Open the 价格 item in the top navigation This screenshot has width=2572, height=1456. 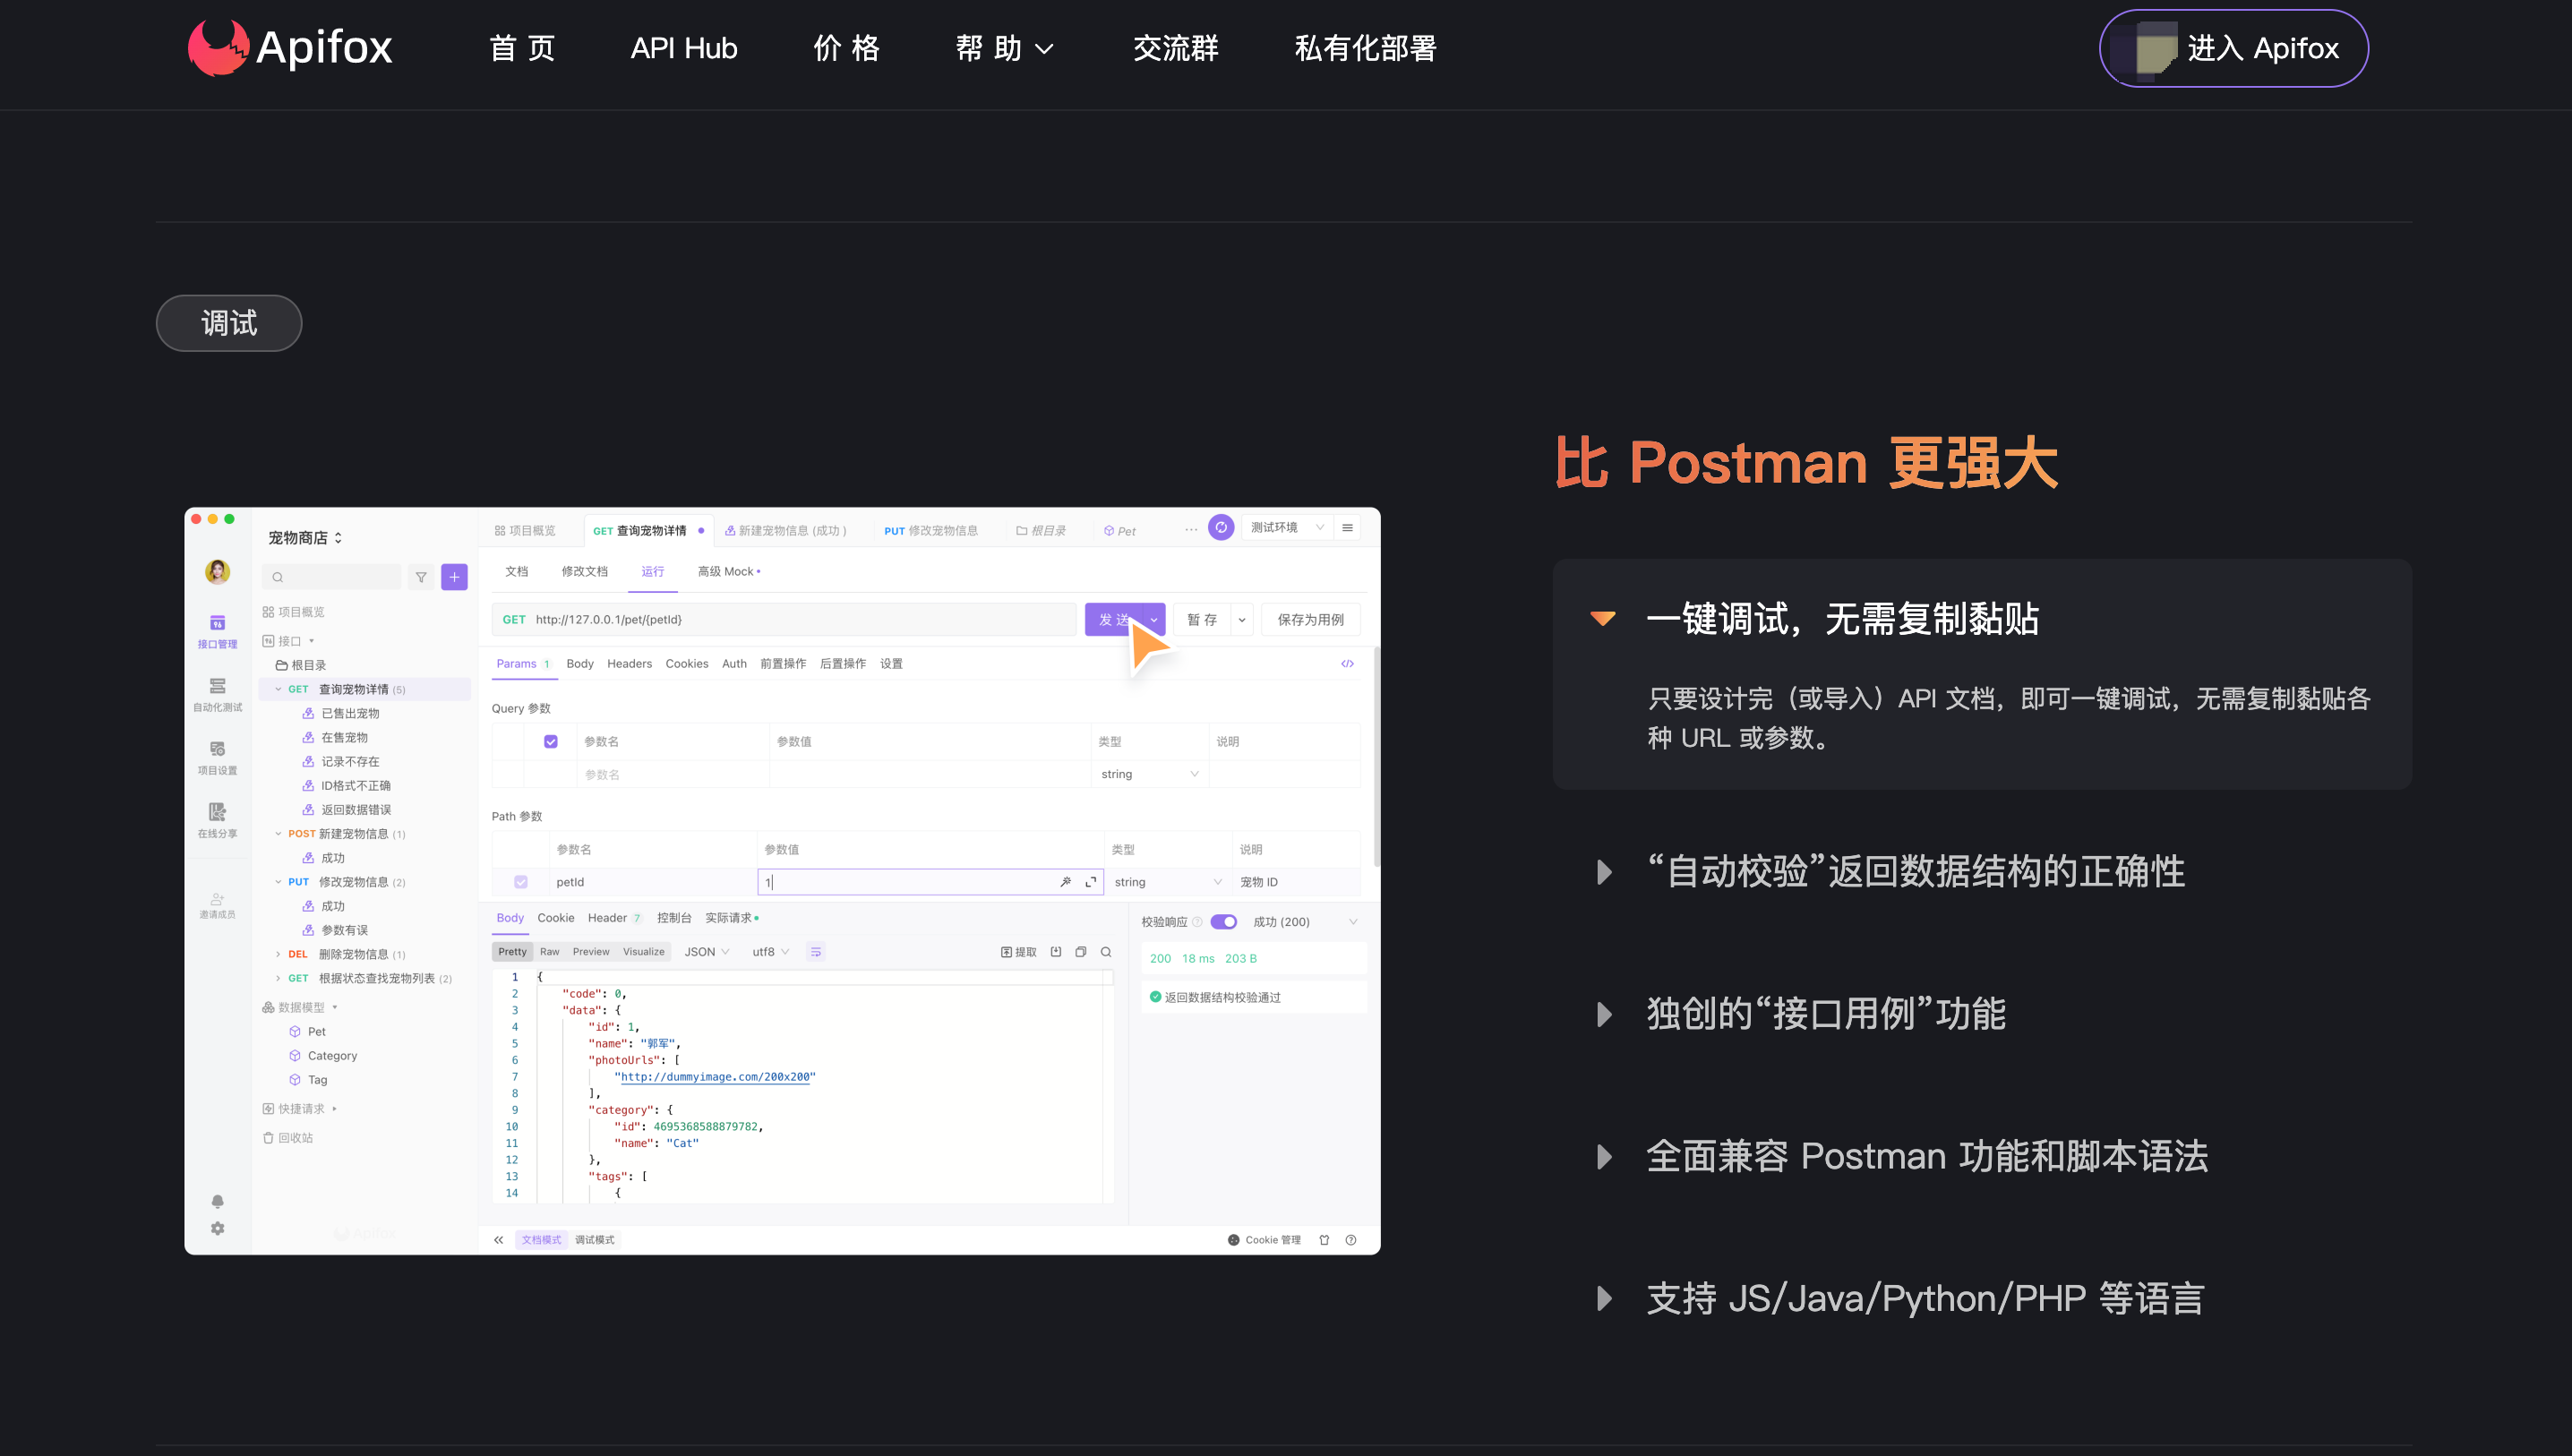(846, 48)
